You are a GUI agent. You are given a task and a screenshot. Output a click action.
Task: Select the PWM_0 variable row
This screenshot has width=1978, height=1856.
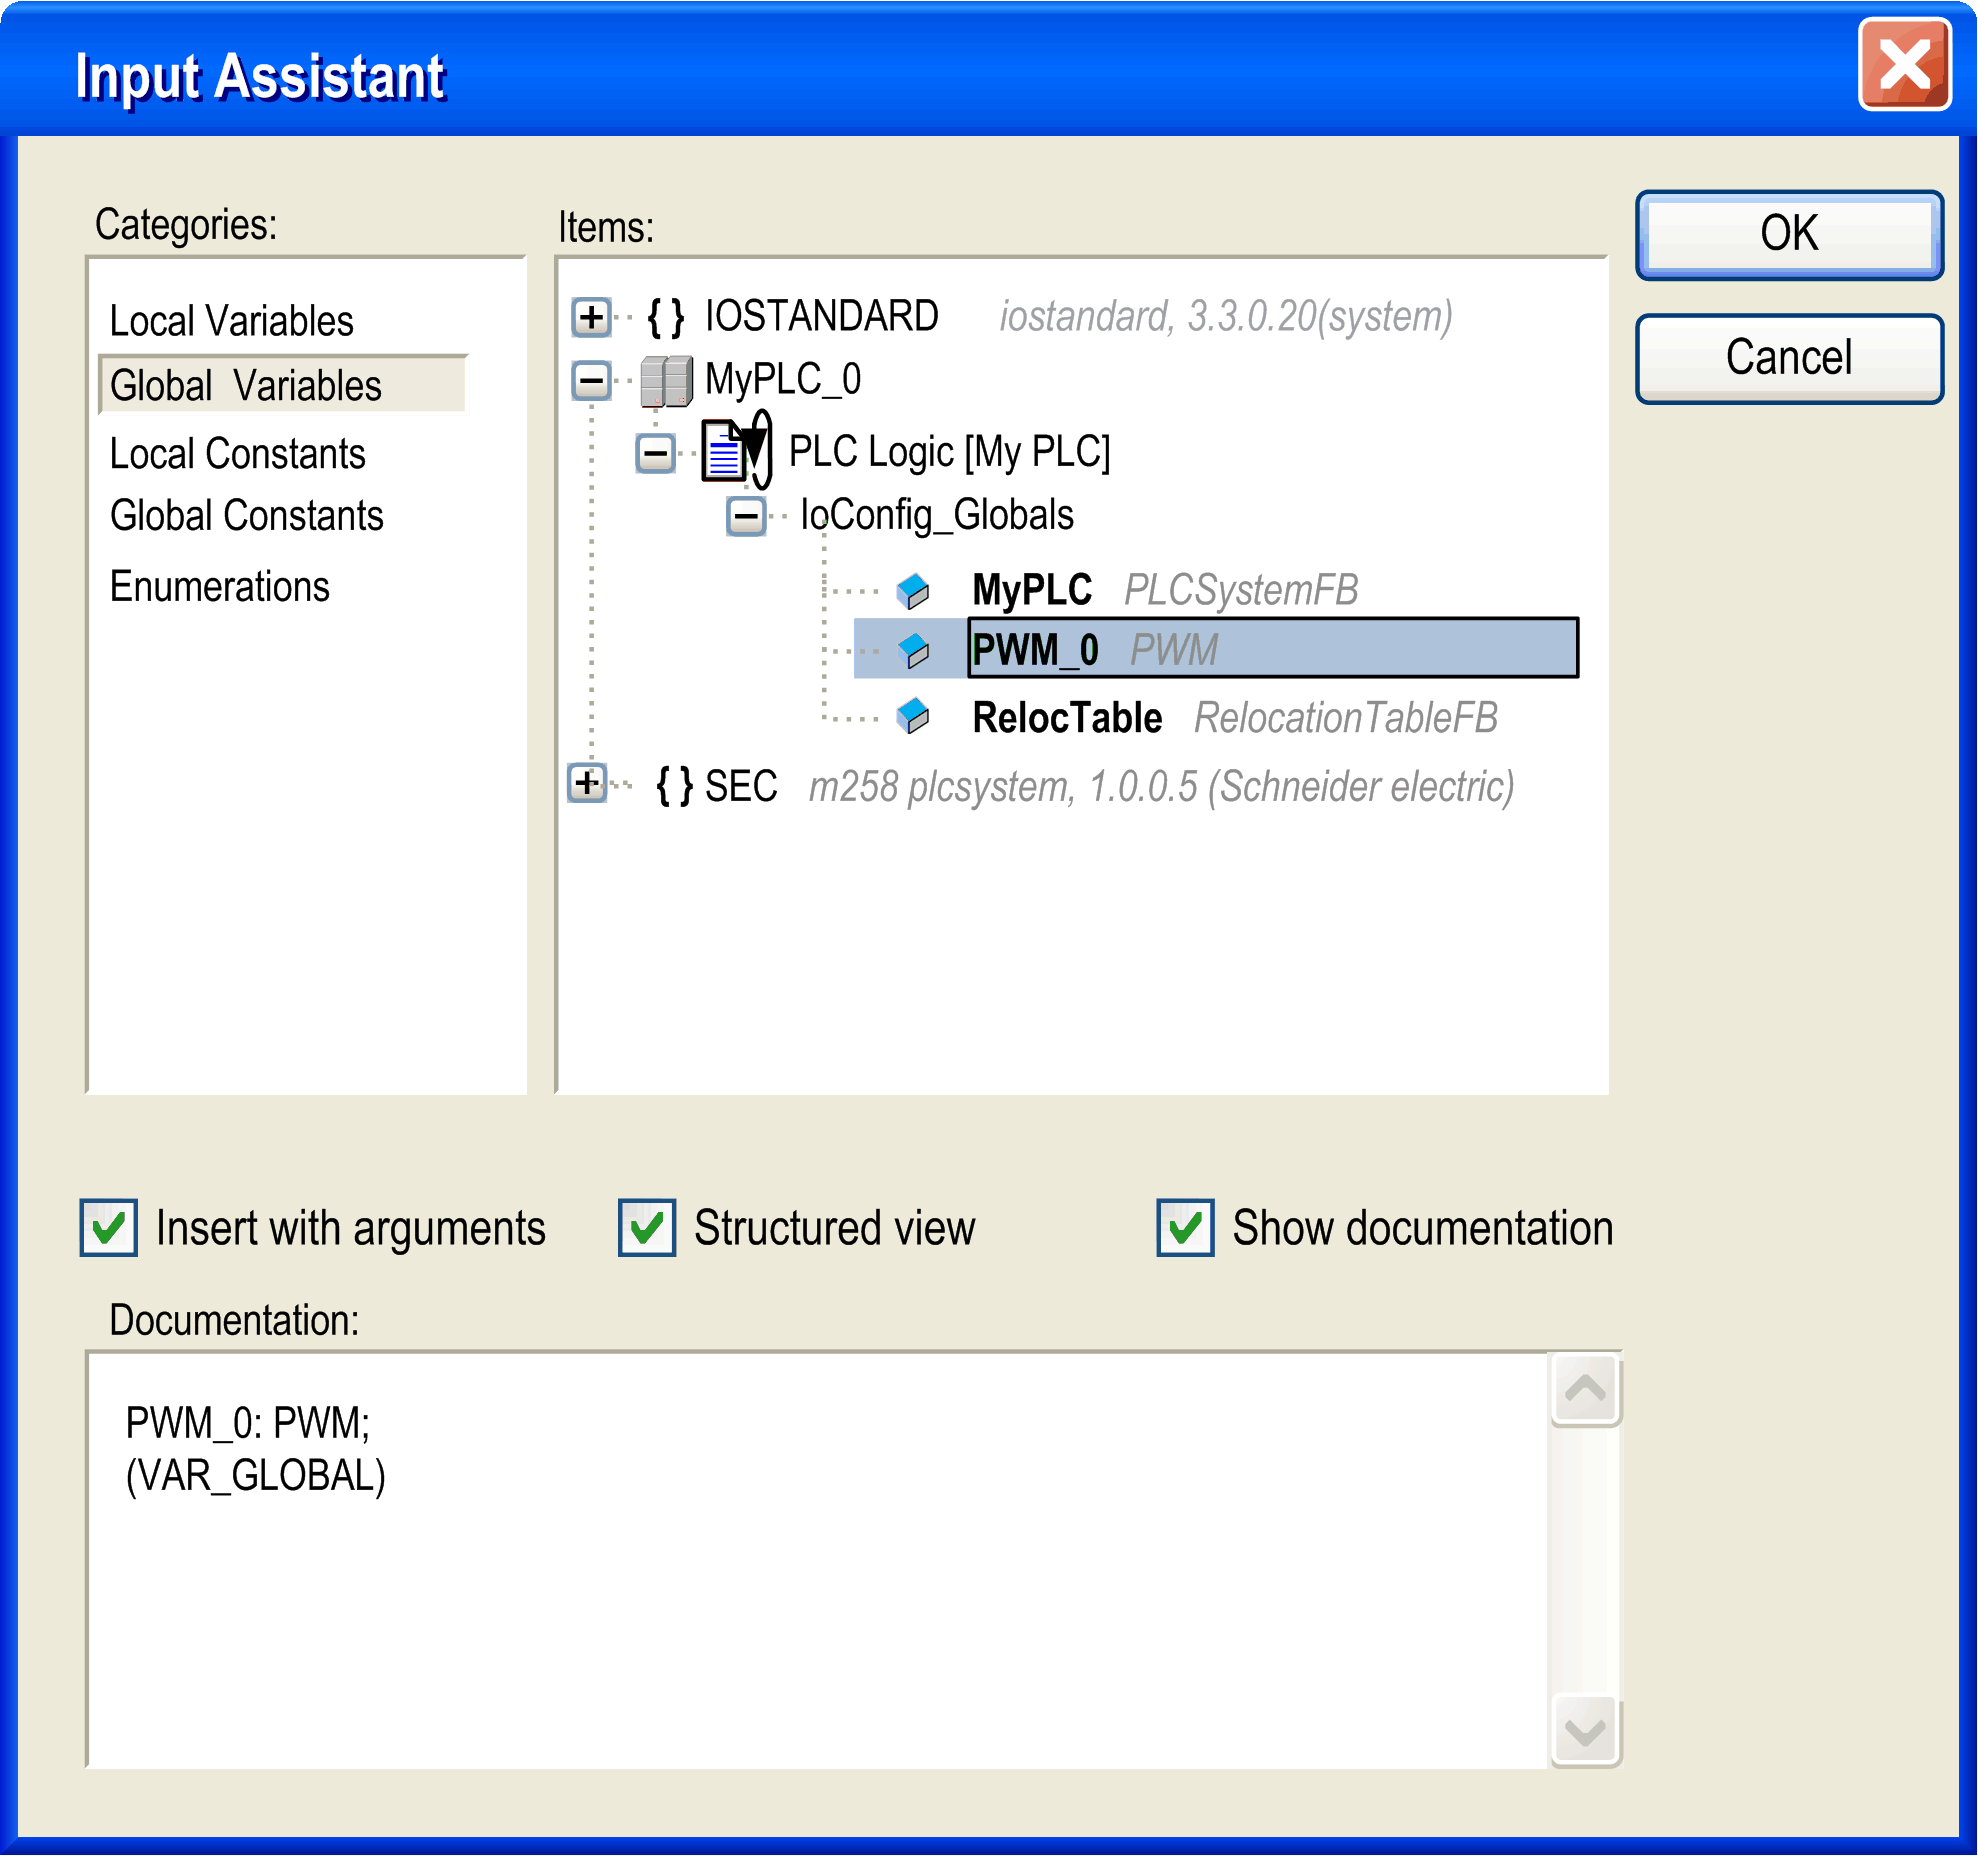(x=1216, y=649)
